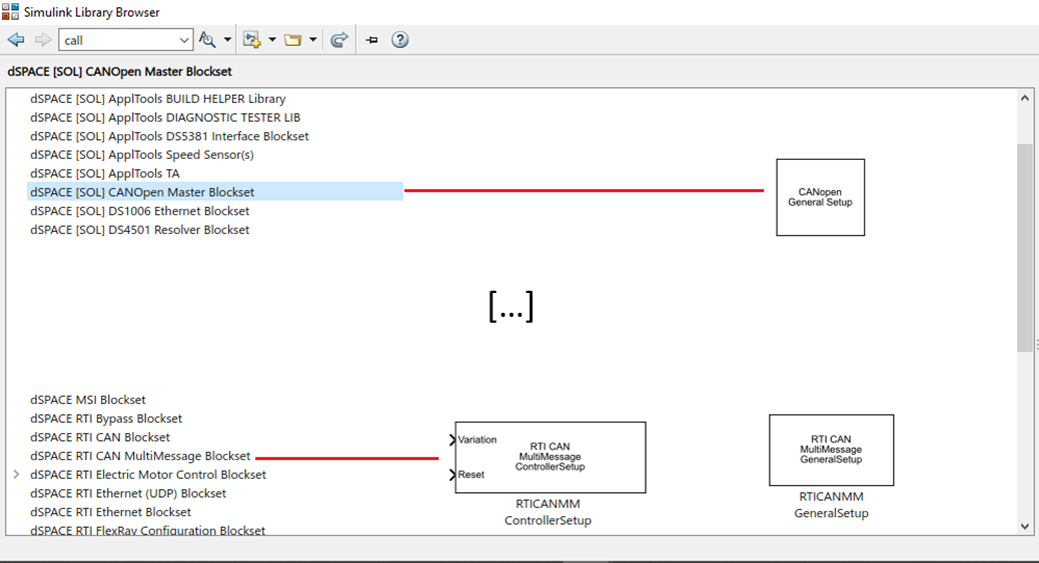Image resolution: width=1039 pixels, height=563 pixels.
Task: Click the new model icon
Action: click(x=252, y=40)
